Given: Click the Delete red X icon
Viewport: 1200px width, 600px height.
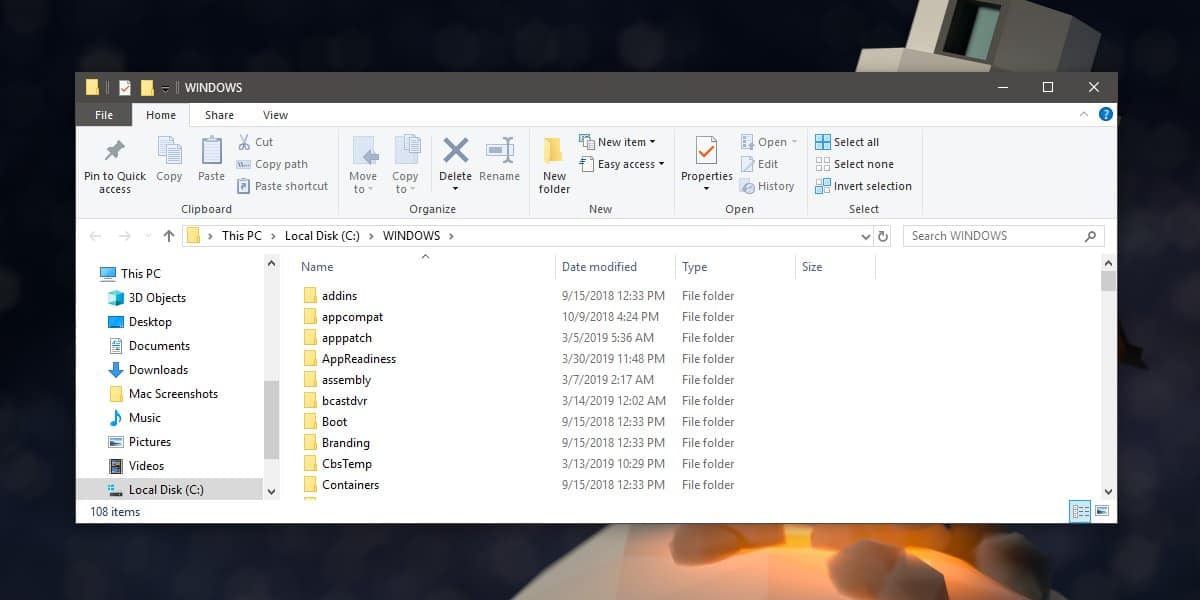Looking at the screenshot, I should click(455, 150).
